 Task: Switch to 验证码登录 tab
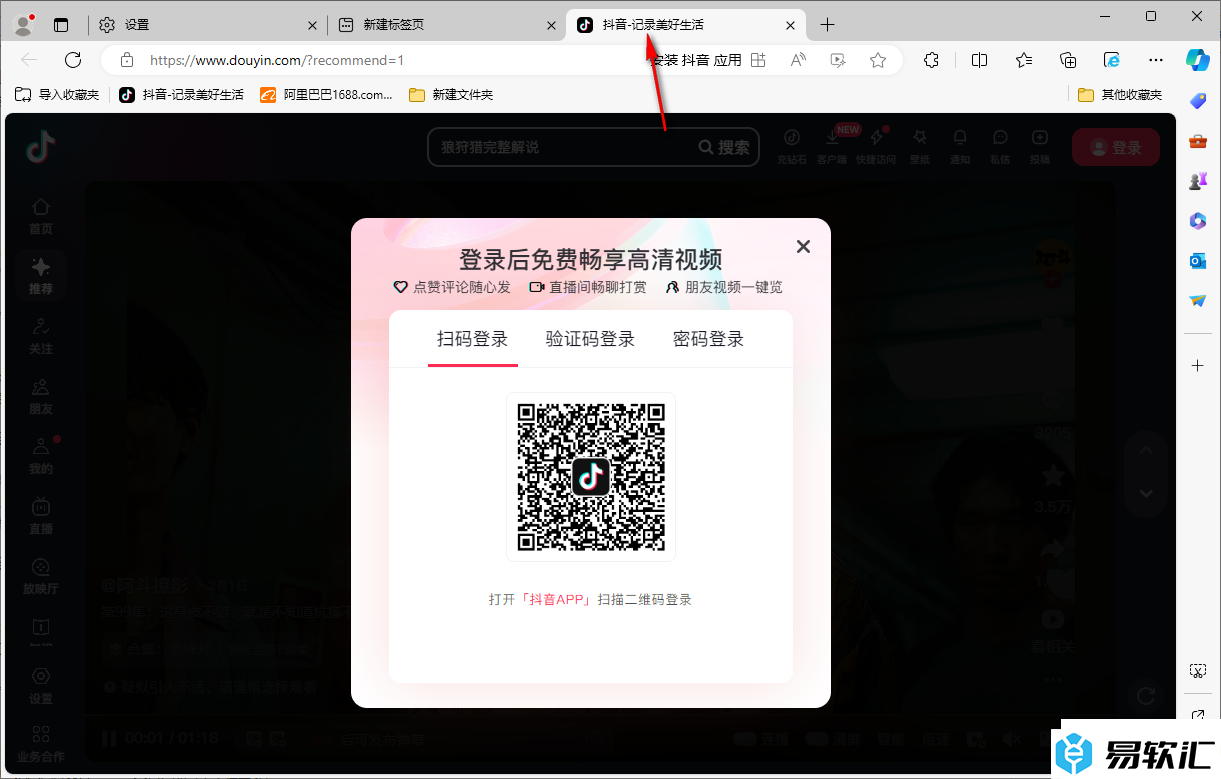(x=590, y=339)
